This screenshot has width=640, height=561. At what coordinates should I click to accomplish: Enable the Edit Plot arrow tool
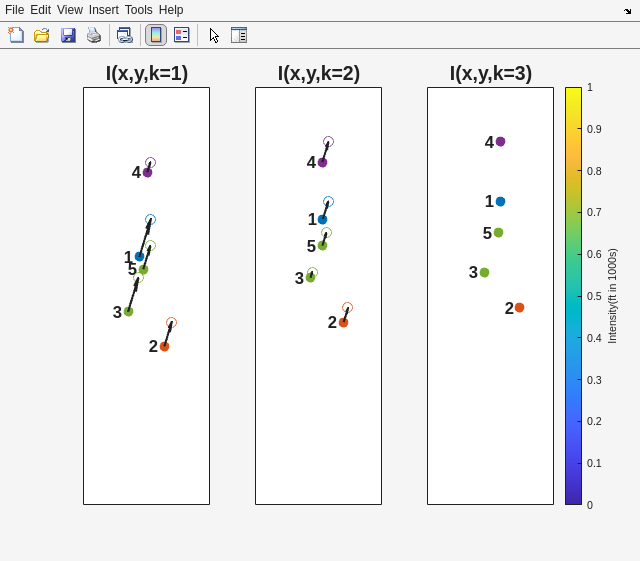click(214, 35)
